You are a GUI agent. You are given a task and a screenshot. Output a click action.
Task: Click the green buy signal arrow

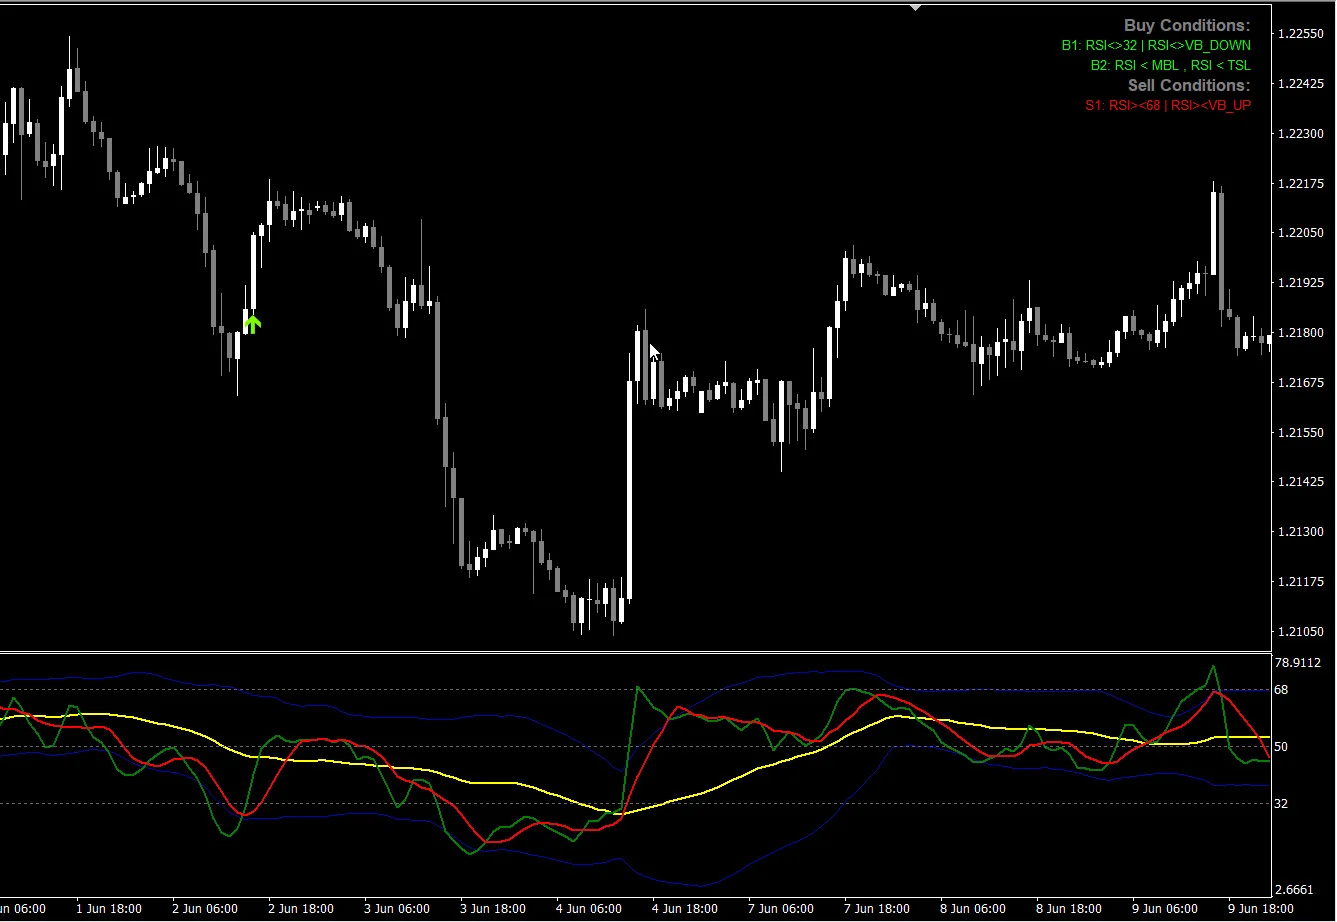pyautogui.click(x=252, y=323)
